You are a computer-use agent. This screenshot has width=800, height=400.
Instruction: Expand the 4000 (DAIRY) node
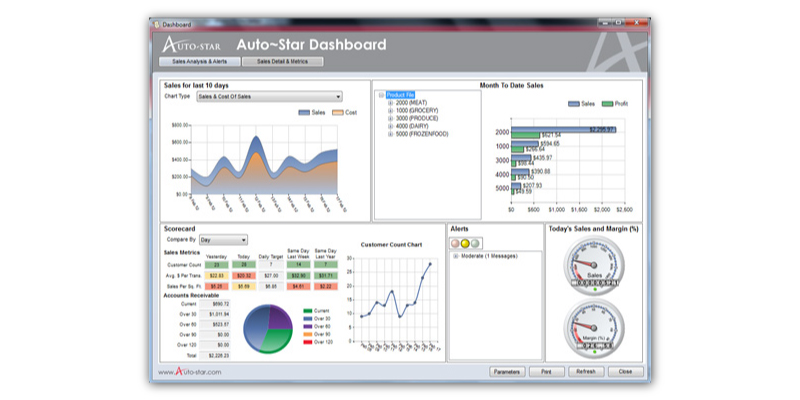[390, 126]
